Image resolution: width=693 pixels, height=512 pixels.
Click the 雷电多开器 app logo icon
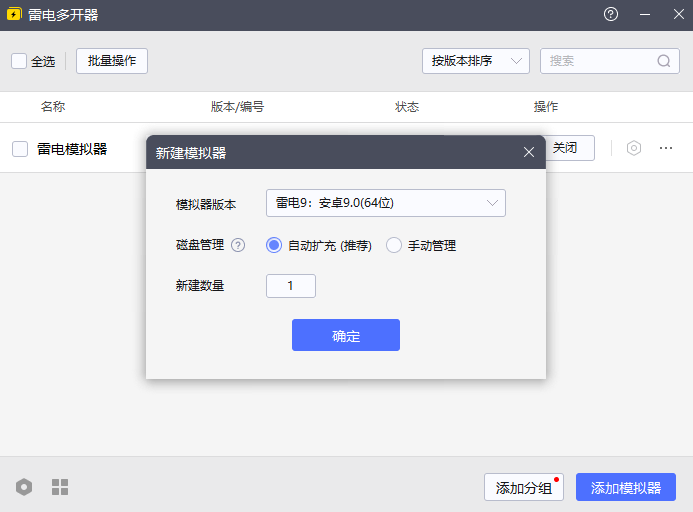tap(14, 15)
